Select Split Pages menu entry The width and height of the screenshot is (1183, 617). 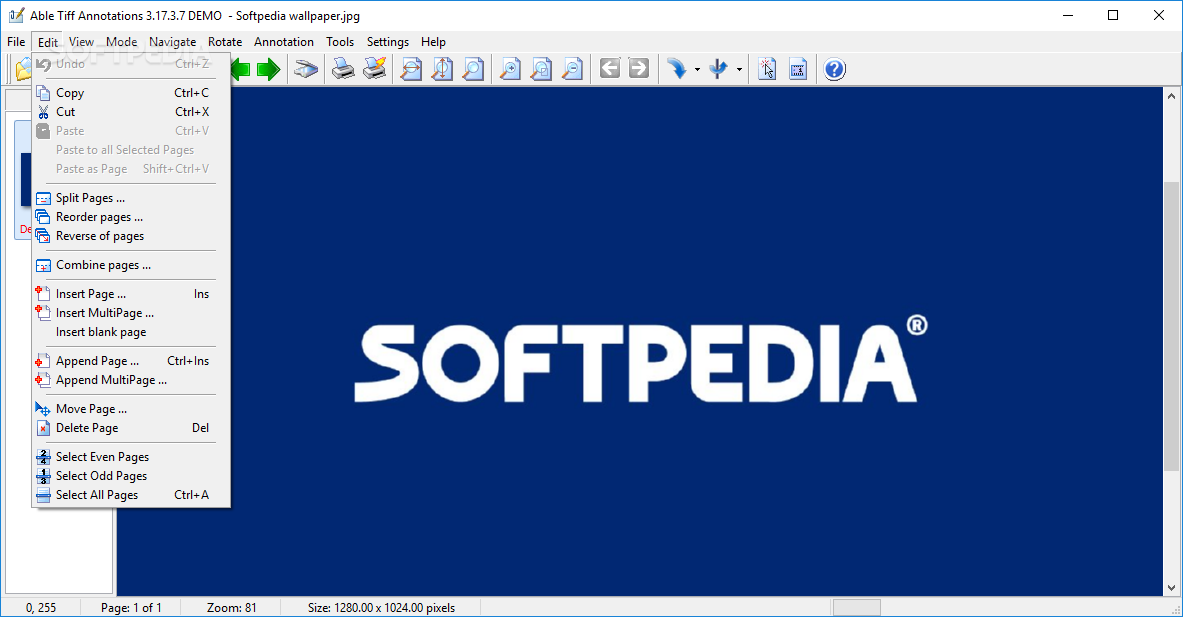(x=131, y=198)
